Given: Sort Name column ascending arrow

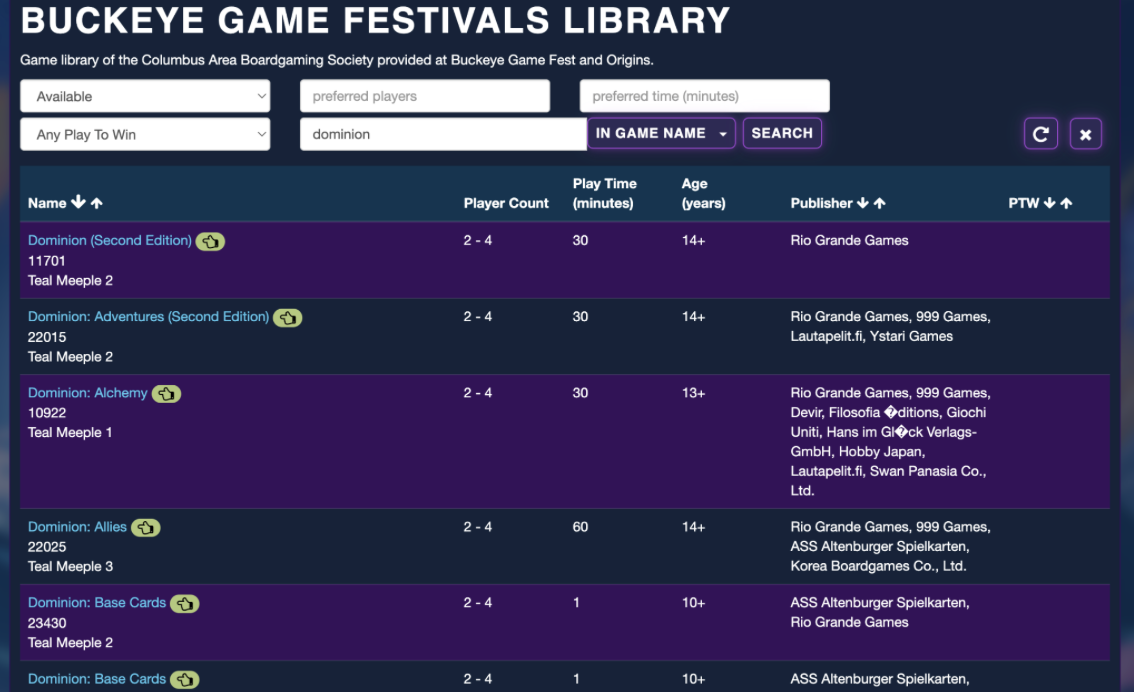Looking at the screenshot, I should (x=97, y=203).
